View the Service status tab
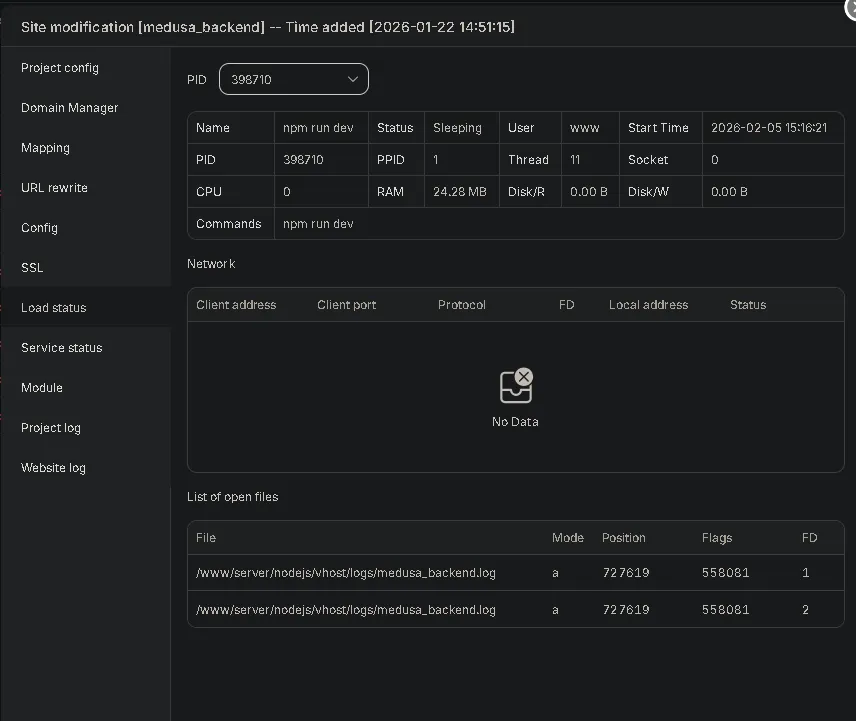This screenshot has width=856, height=721. [62, 348]
